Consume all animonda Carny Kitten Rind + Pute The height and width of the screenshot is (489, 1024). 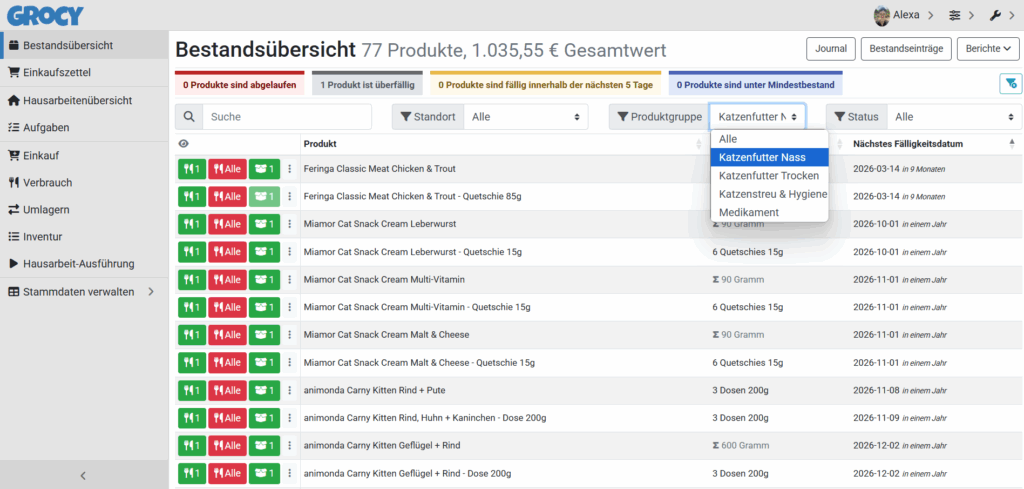[x=227, y=390]
